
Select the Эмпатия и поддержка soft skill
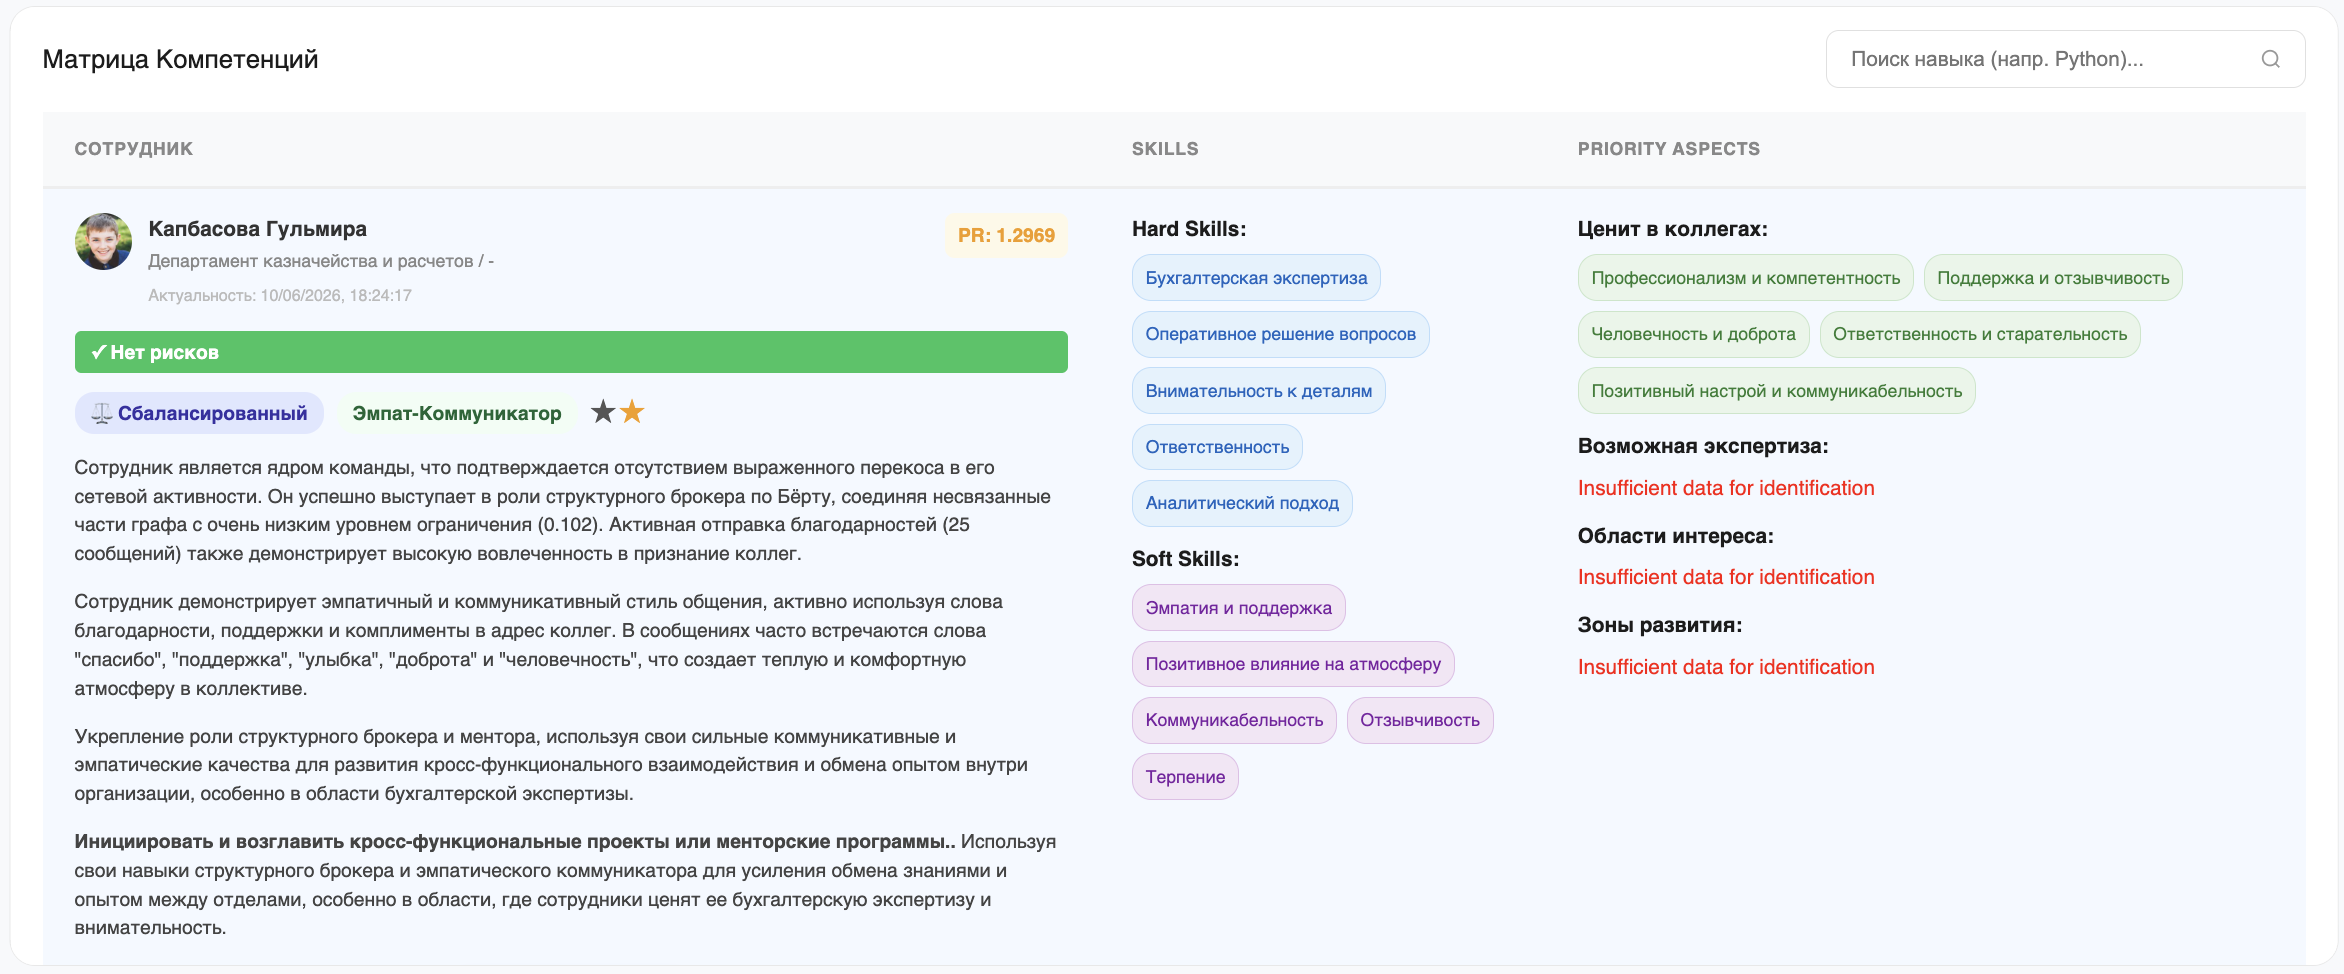click(x=1238, y=608)
